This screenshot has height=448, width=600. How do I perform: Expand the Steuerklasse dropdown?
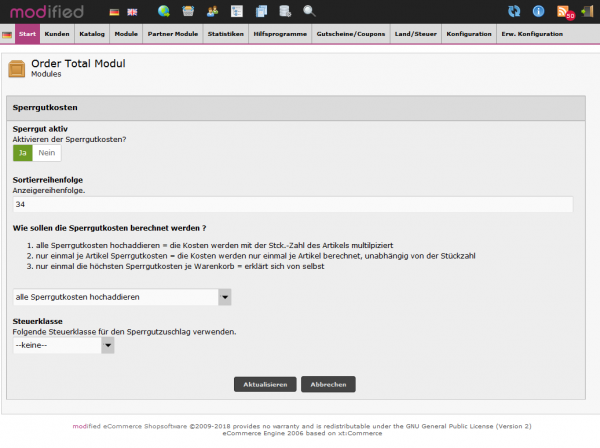(63, 345)
